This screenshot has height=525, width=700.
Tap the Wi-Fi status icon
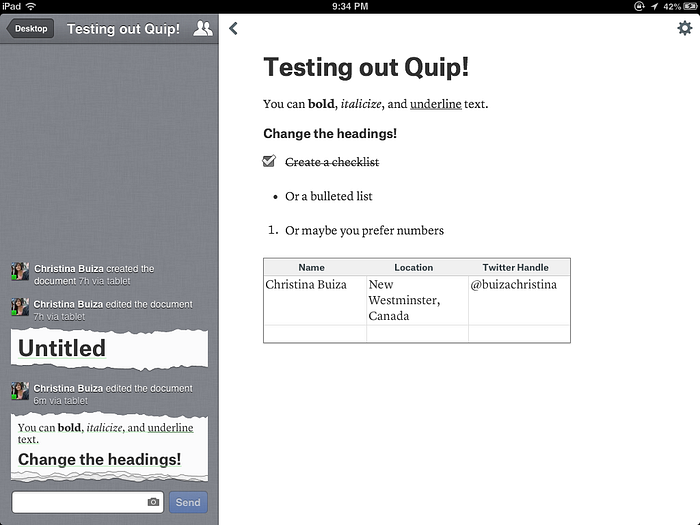(x=31, y=6)
